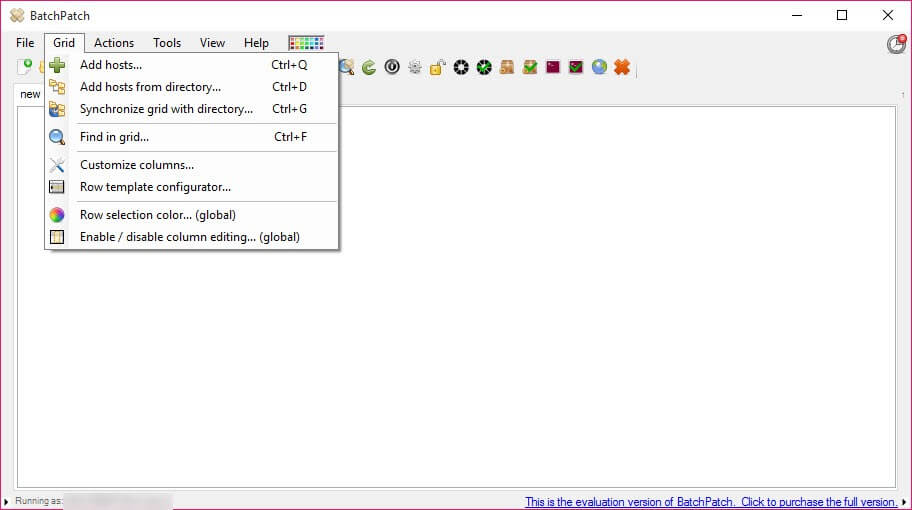Image resolution: width=912 pixels, height=510 pixels.
Task: Click the dark red console toolbar icon
Action: (x=553, y=67)
